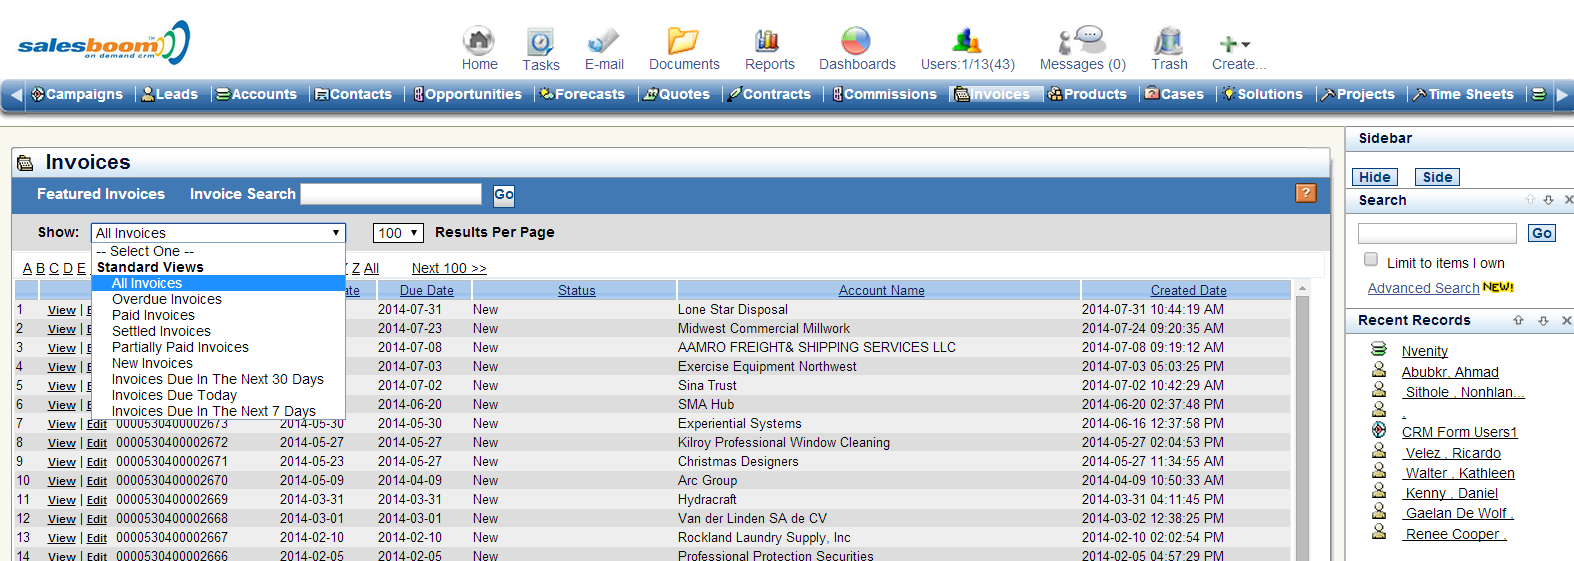The height and width of the screenshot is (561, 1574).
Task: Switch to the Quotes tab
Action: pyautogui.click(x=676, y=94)
